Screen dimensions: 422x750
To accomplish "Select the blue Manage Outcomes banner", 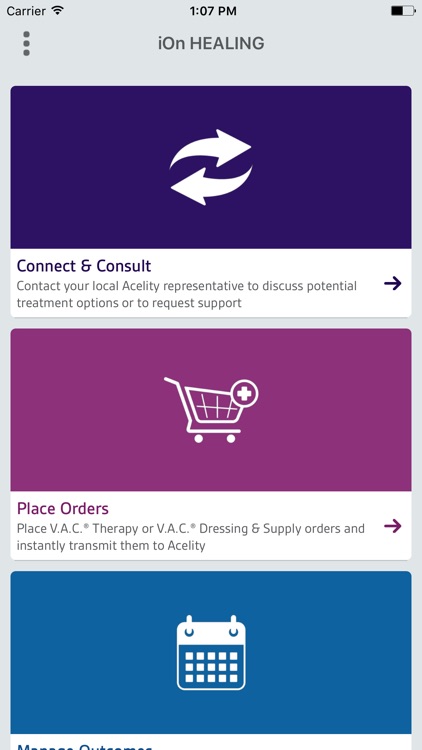I will pyautogui.click(x=211, y=652).
